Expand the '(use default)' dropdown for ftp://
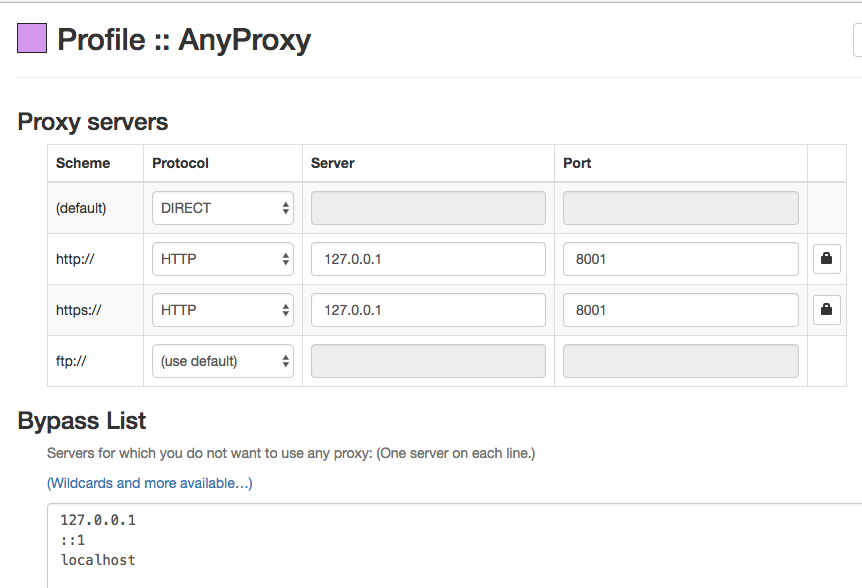The width and height of the screenshot is (862, 588). [222, 360]
